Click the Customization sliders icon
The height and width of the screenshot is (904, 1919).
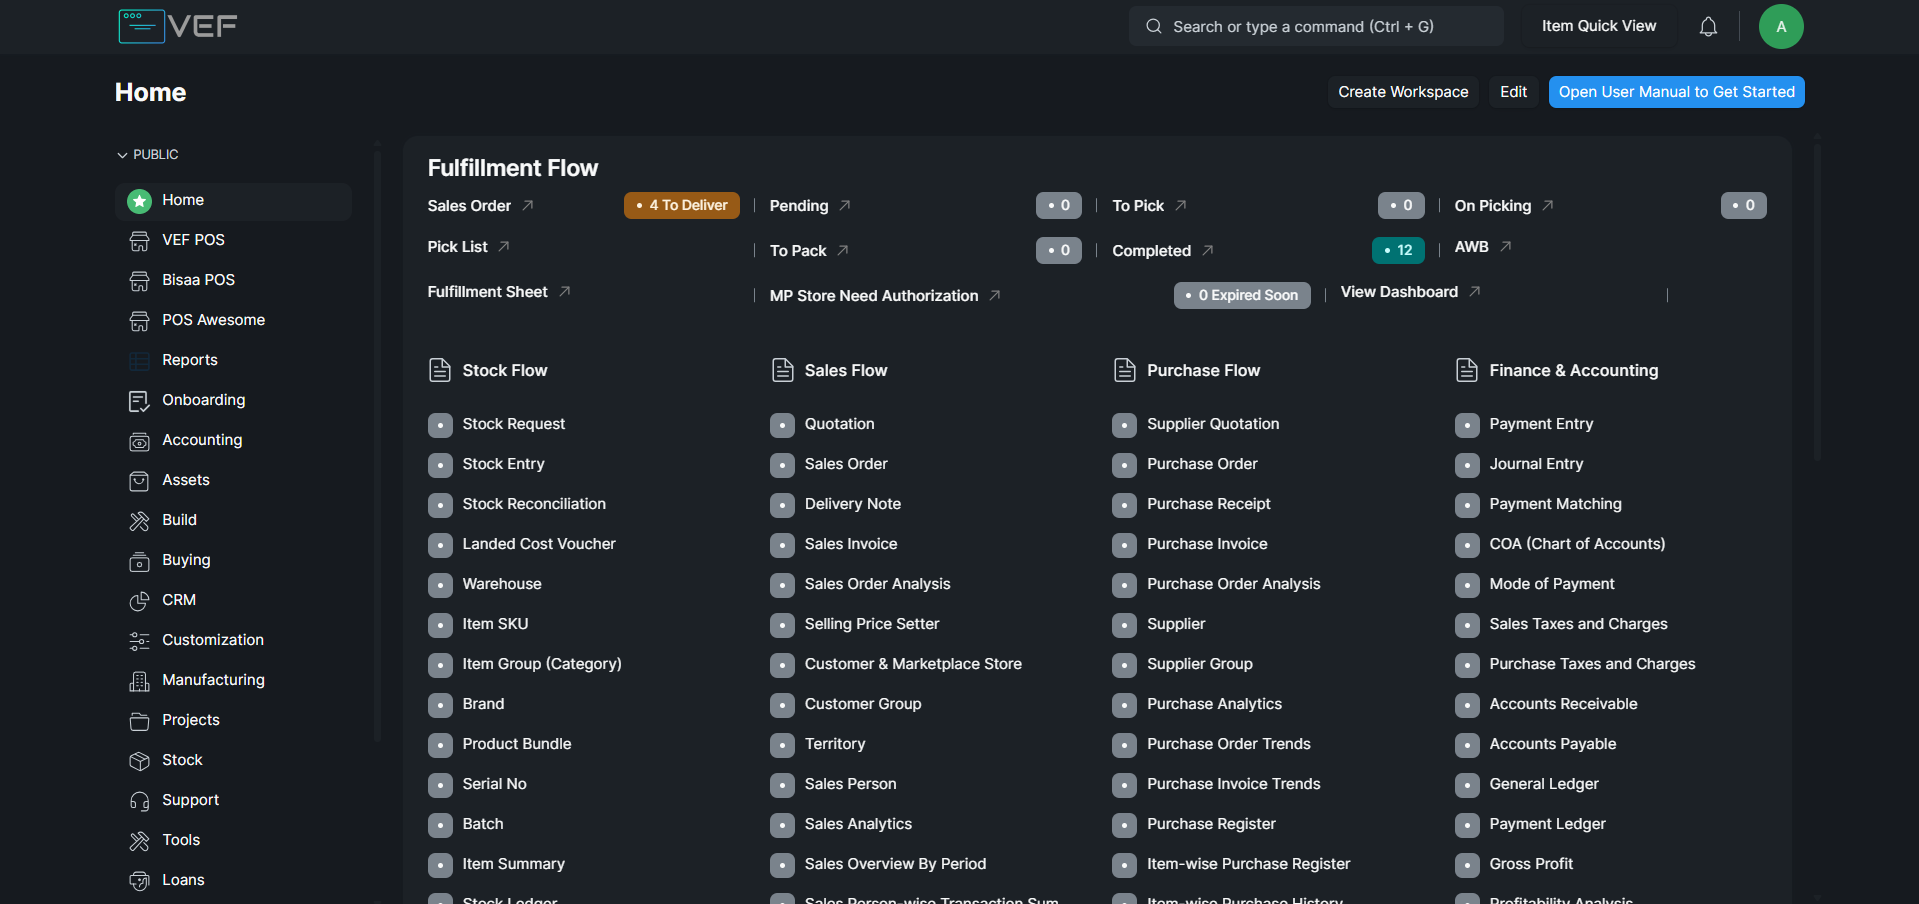(x=139, y=641)
